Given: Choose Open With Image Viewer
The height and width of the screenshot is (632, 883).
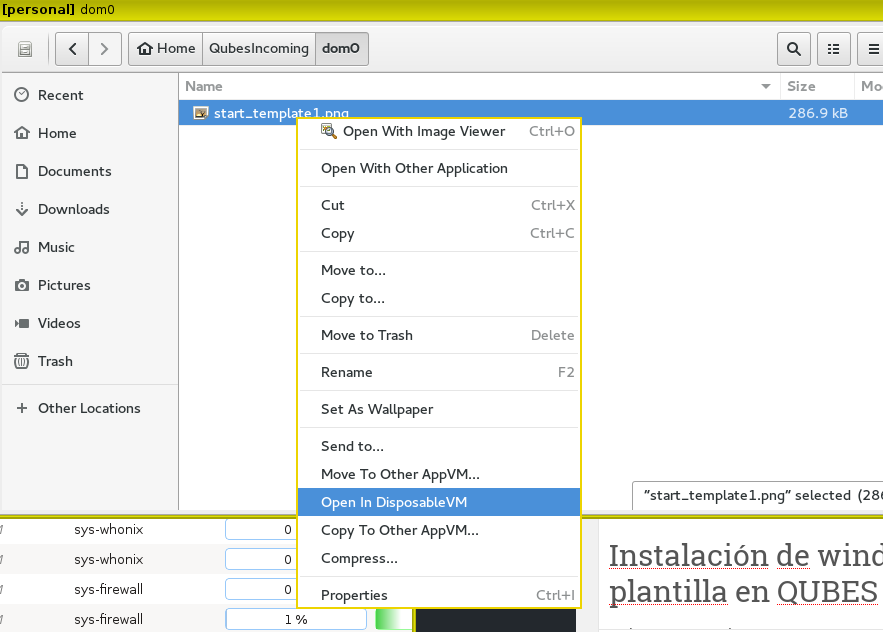Looking at the screenshot, I should tap(424, 131).
